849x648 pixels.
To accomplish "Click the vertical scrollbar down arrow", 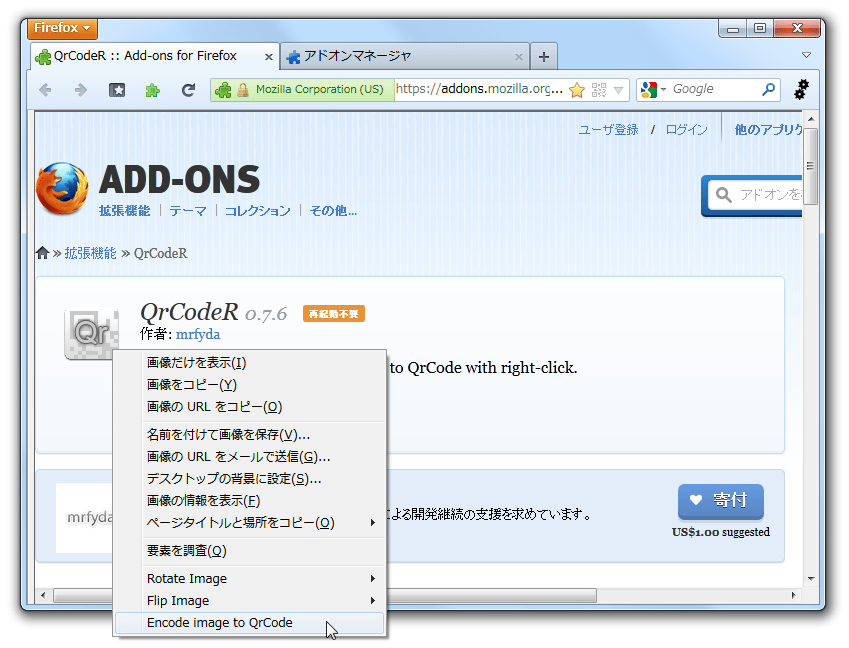I will 811,579.
